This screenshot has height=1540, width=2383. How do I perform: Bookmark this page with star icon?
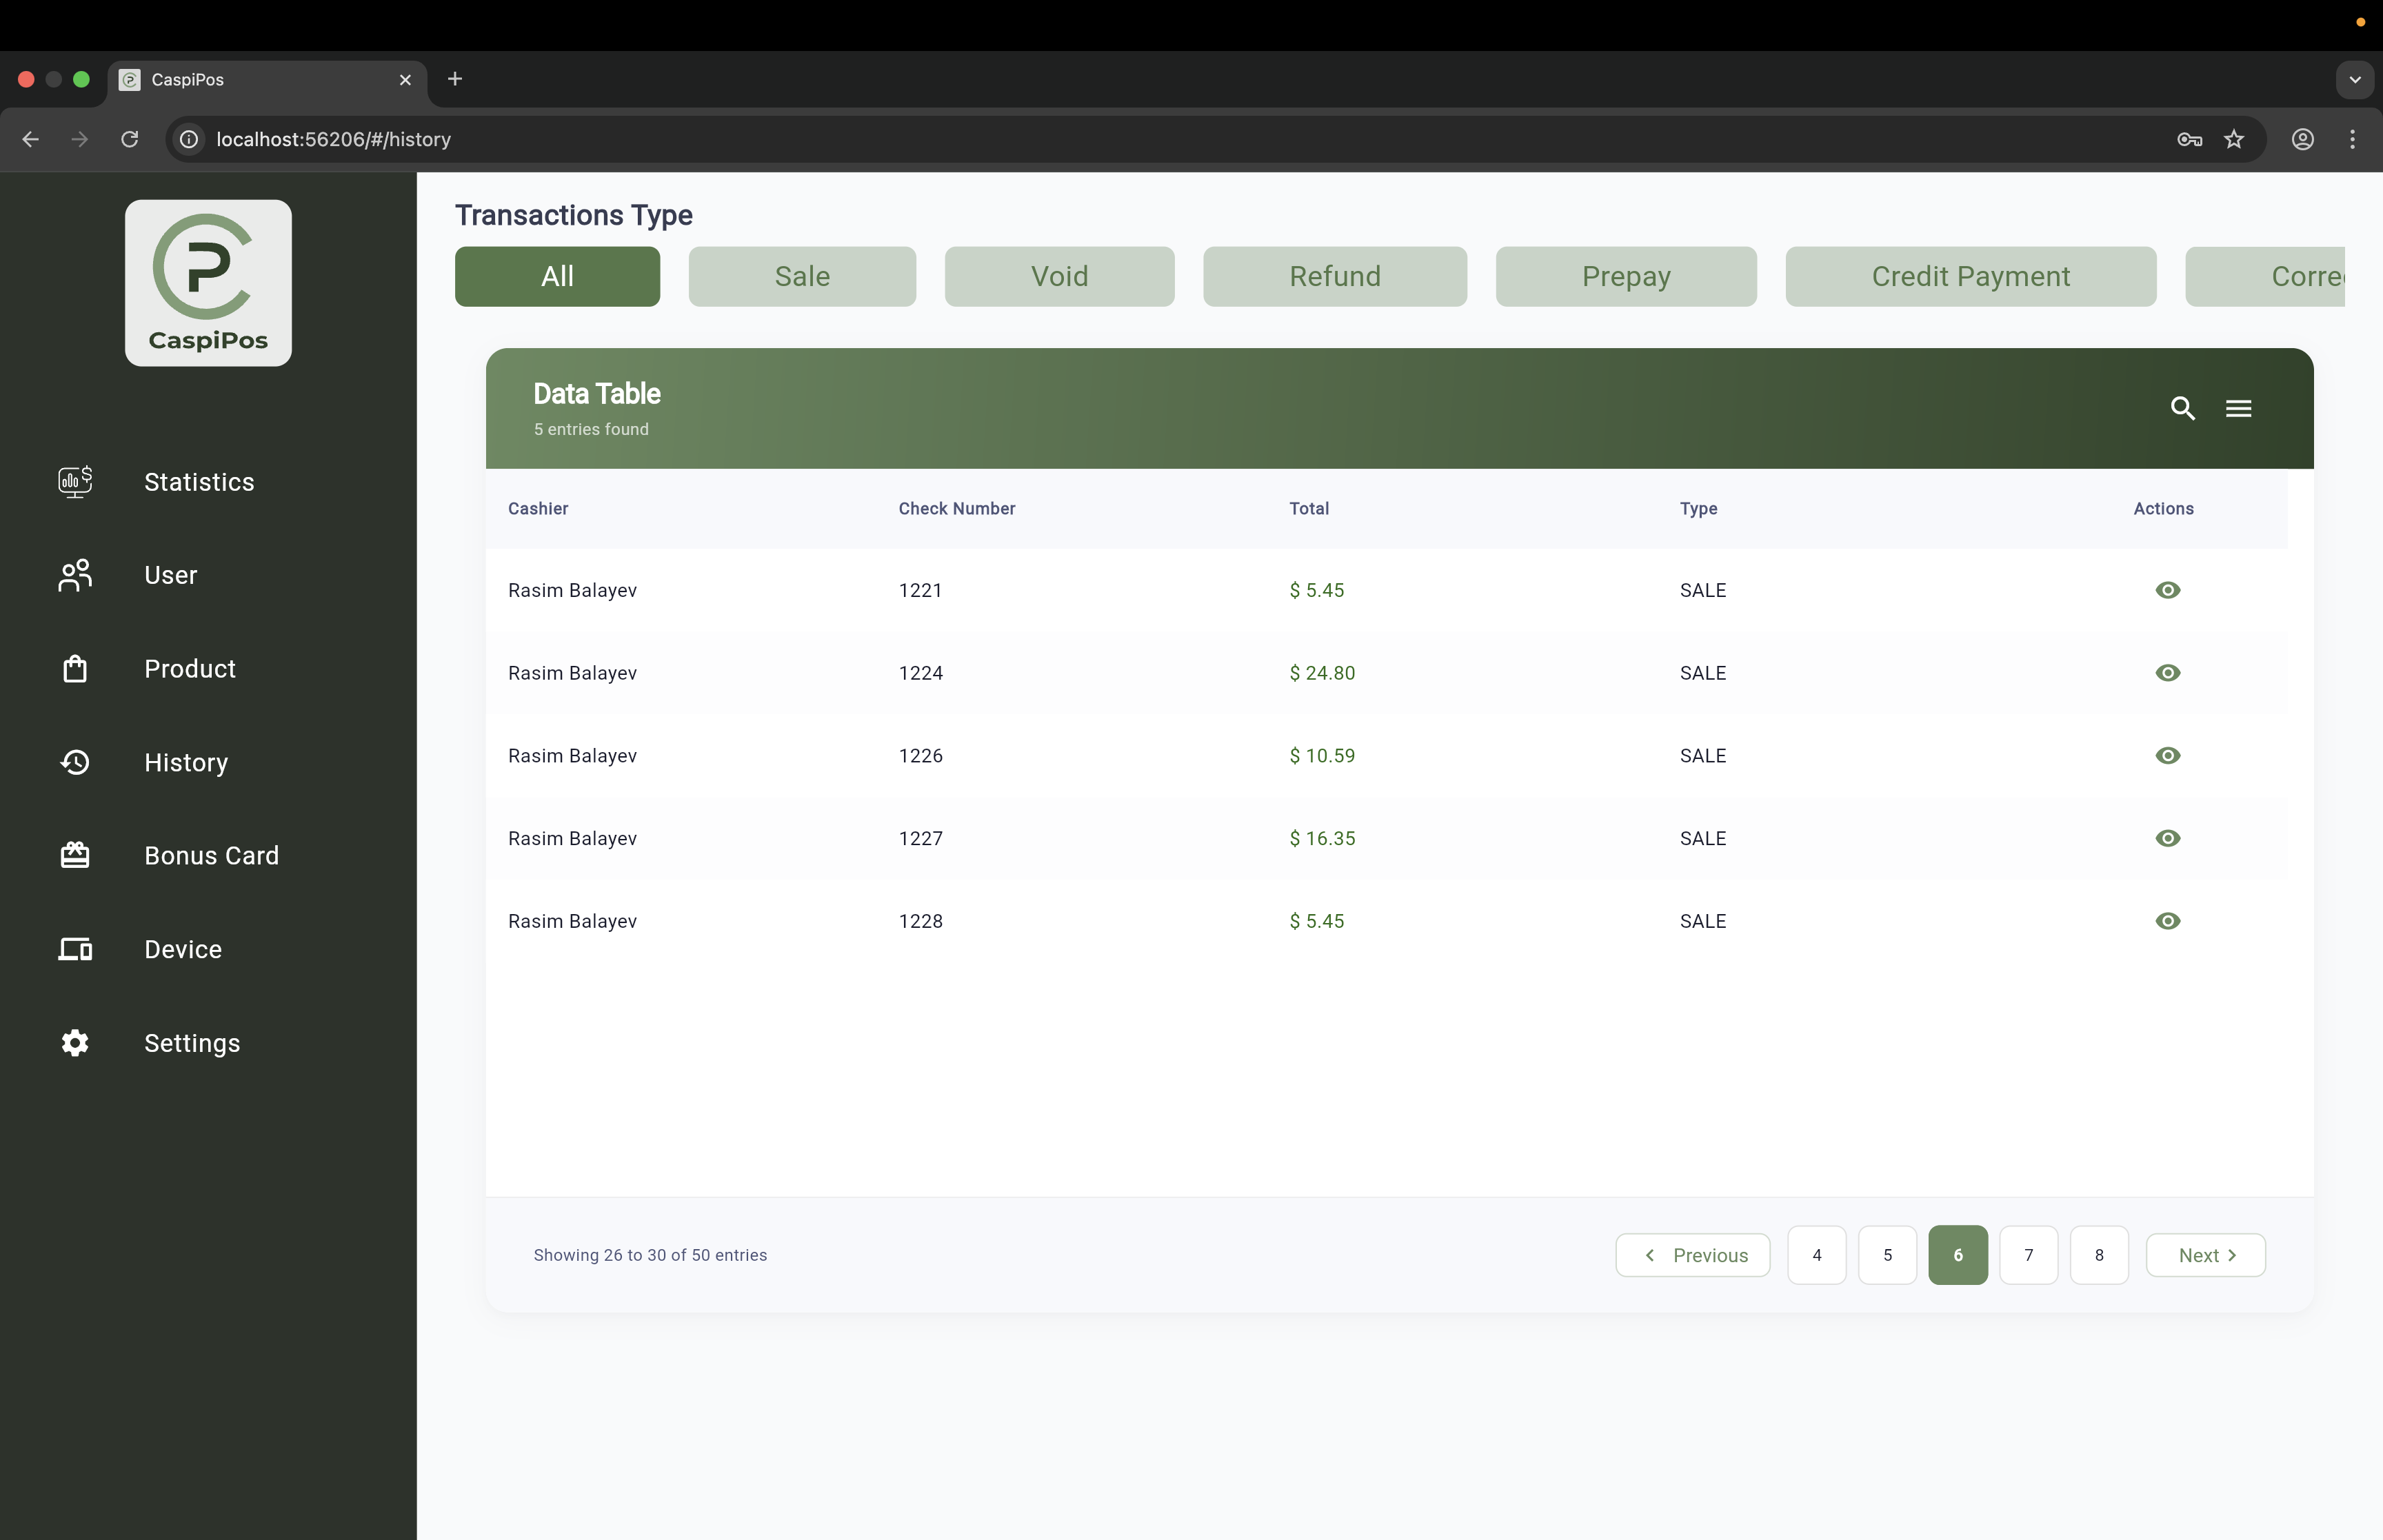(2233, 139)
